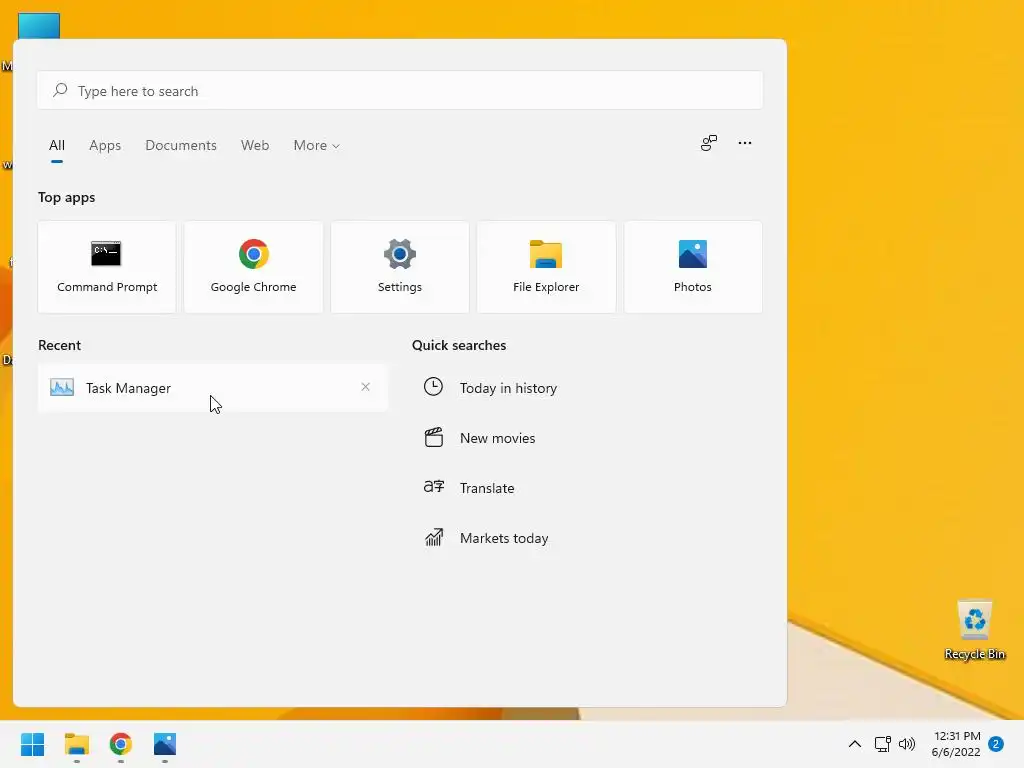Click the New movies clapperboard icon
This screenshot has width=1024, height=768.
434,437
